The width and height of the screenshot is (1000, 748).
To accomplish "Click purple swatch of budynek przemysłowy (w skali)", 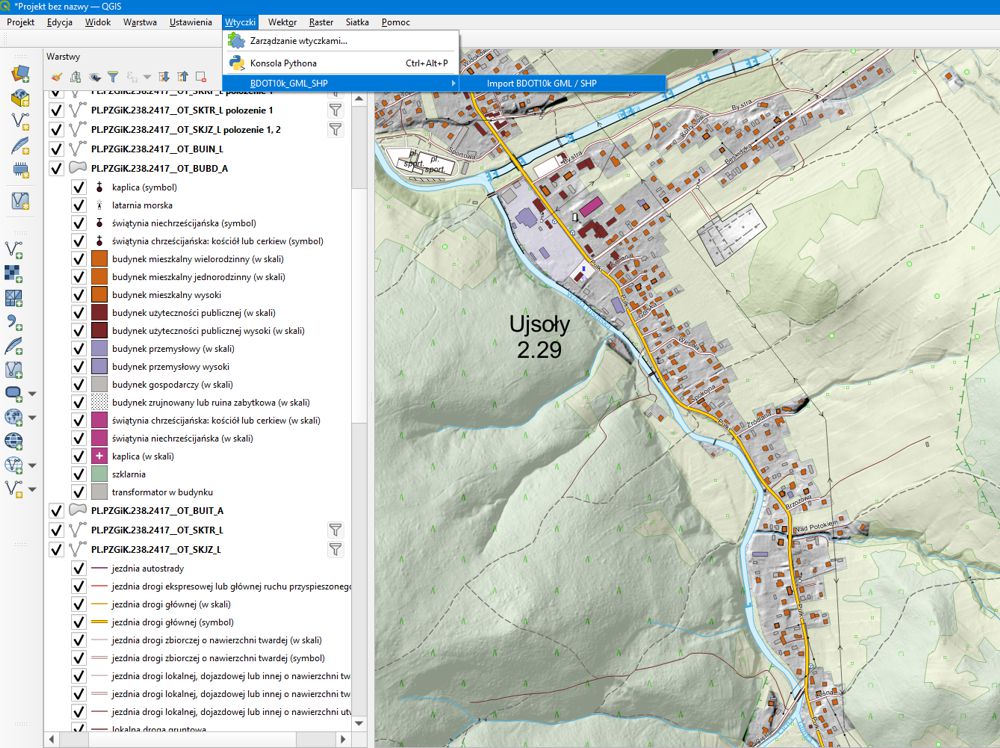I will [x=99, y=349].
